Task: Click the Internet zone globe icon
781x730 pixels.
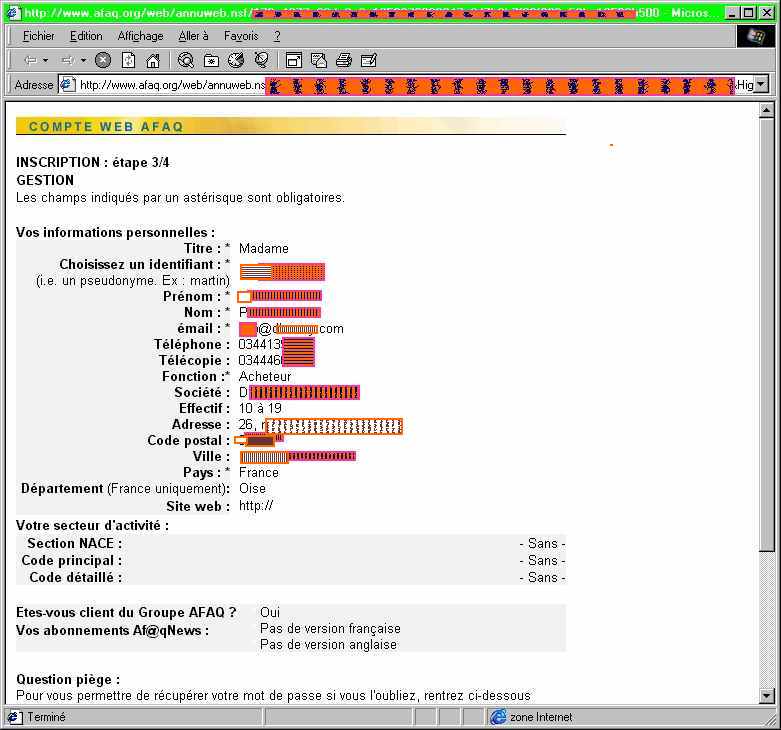Action: tap(498, 717)
